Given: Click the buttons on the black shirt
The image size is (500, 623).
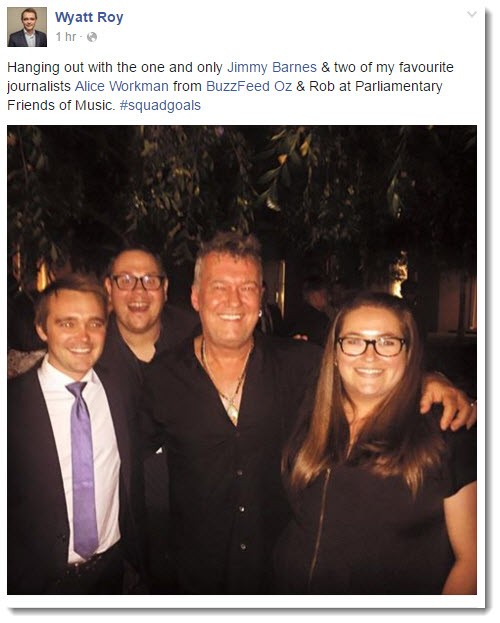Looking at the screenshot, I should point(241,509).
